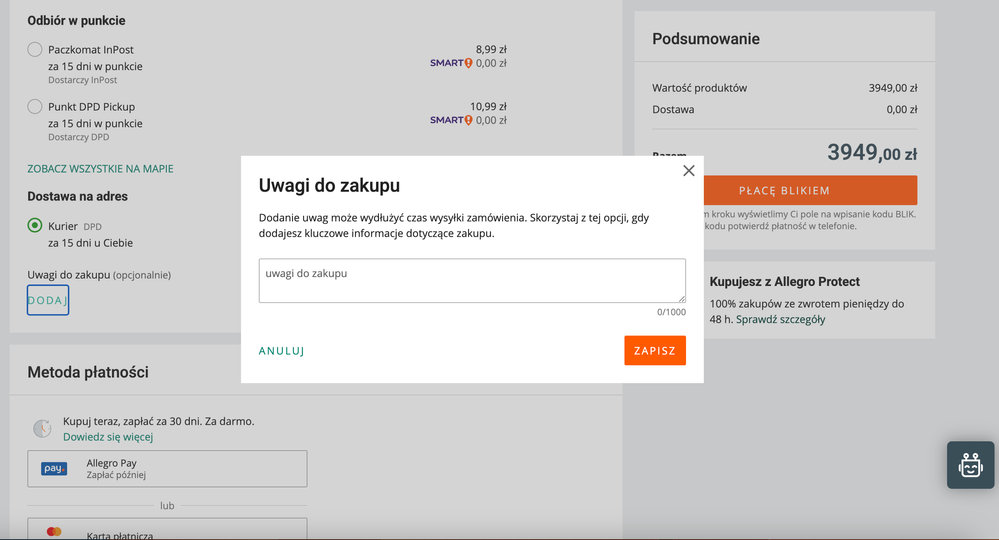Image resolution: width=999 pixels, height=540 pixels.
Task: Click the DODAJ notes button
Action: pyautogui.click(x=48, y=300)
